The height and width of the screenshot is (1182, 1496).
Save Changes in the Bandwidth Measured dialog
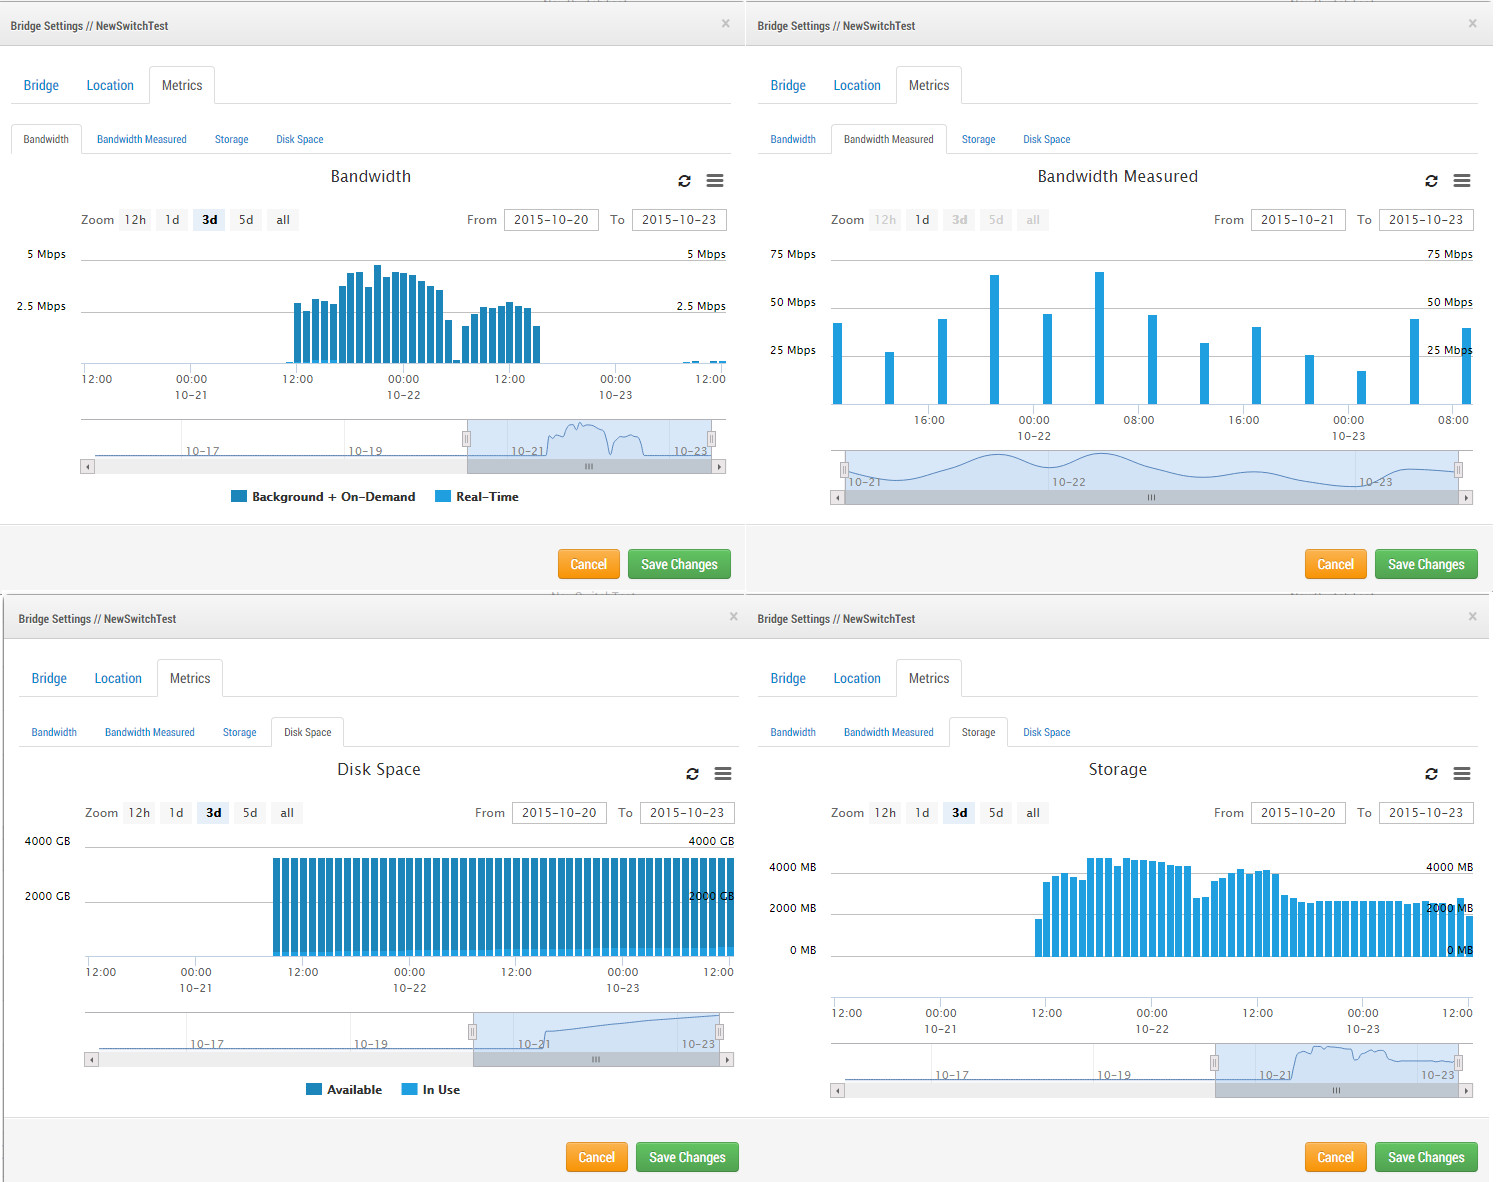pos(1425,565)
